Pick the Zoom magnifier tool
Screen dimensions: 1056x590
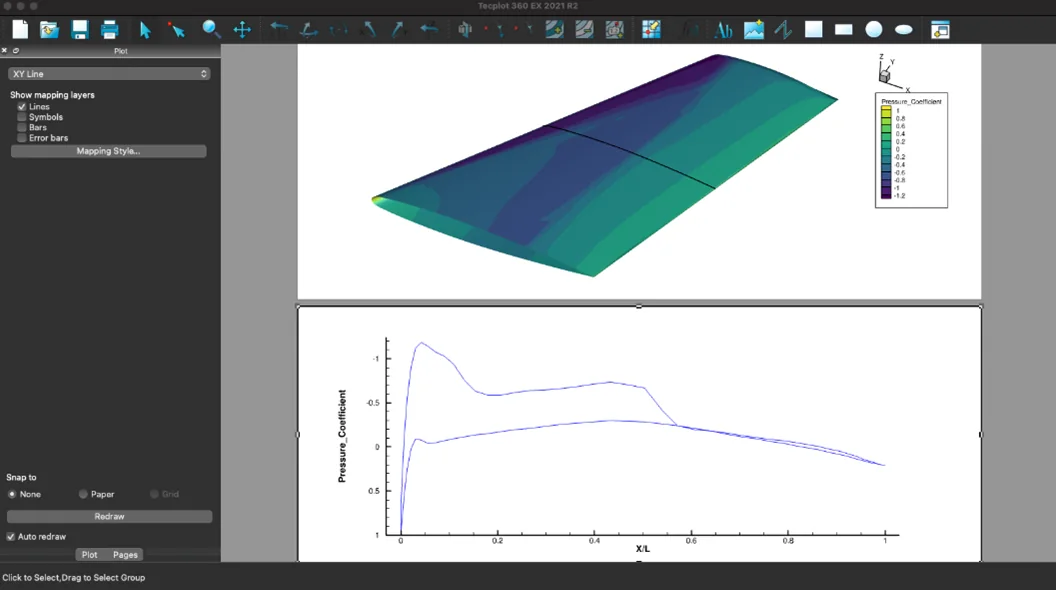[x=211, y=30]
